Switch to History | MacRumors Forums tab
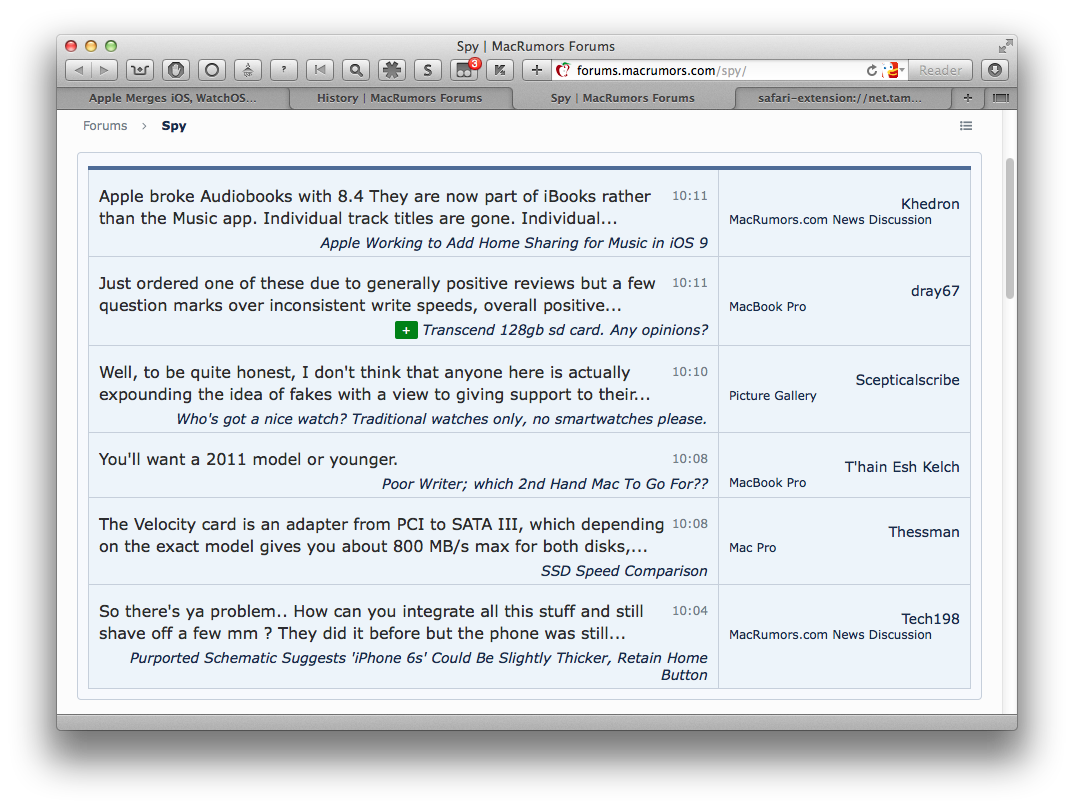 pos(399,98)
